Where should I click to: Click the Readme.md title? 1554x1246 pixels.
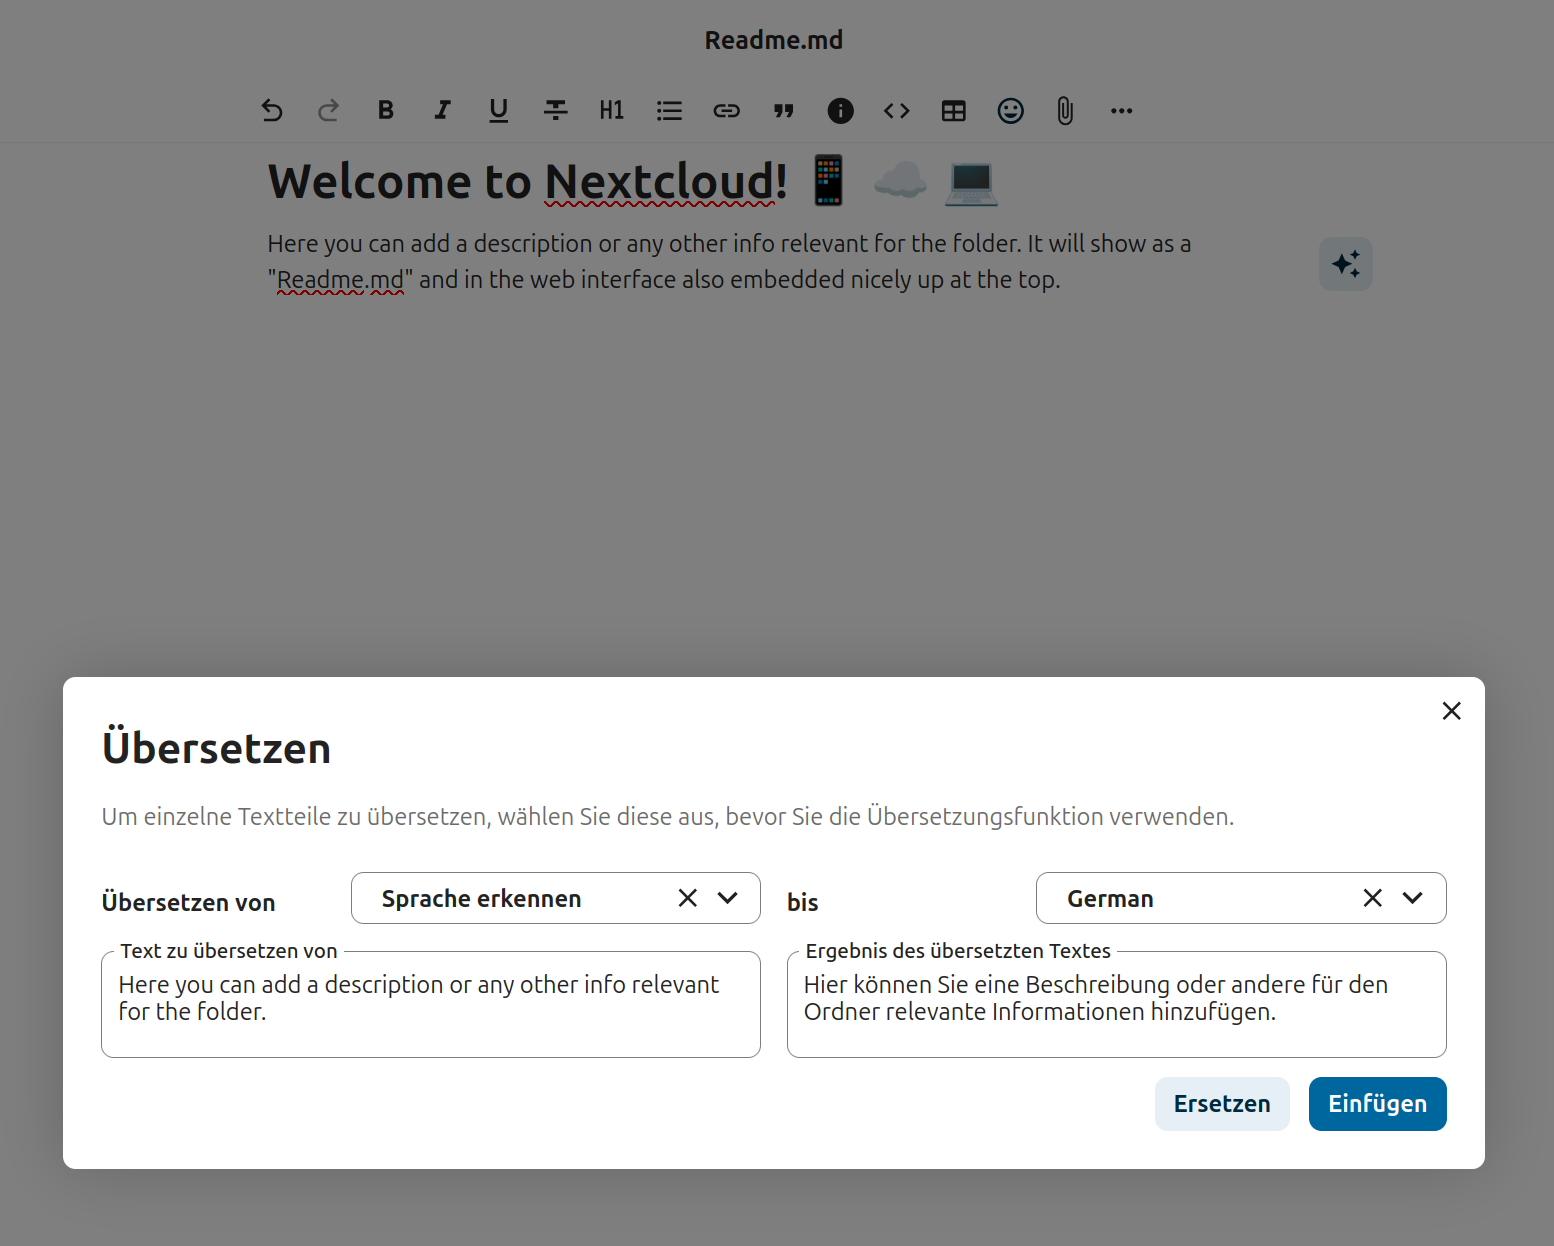774,40
